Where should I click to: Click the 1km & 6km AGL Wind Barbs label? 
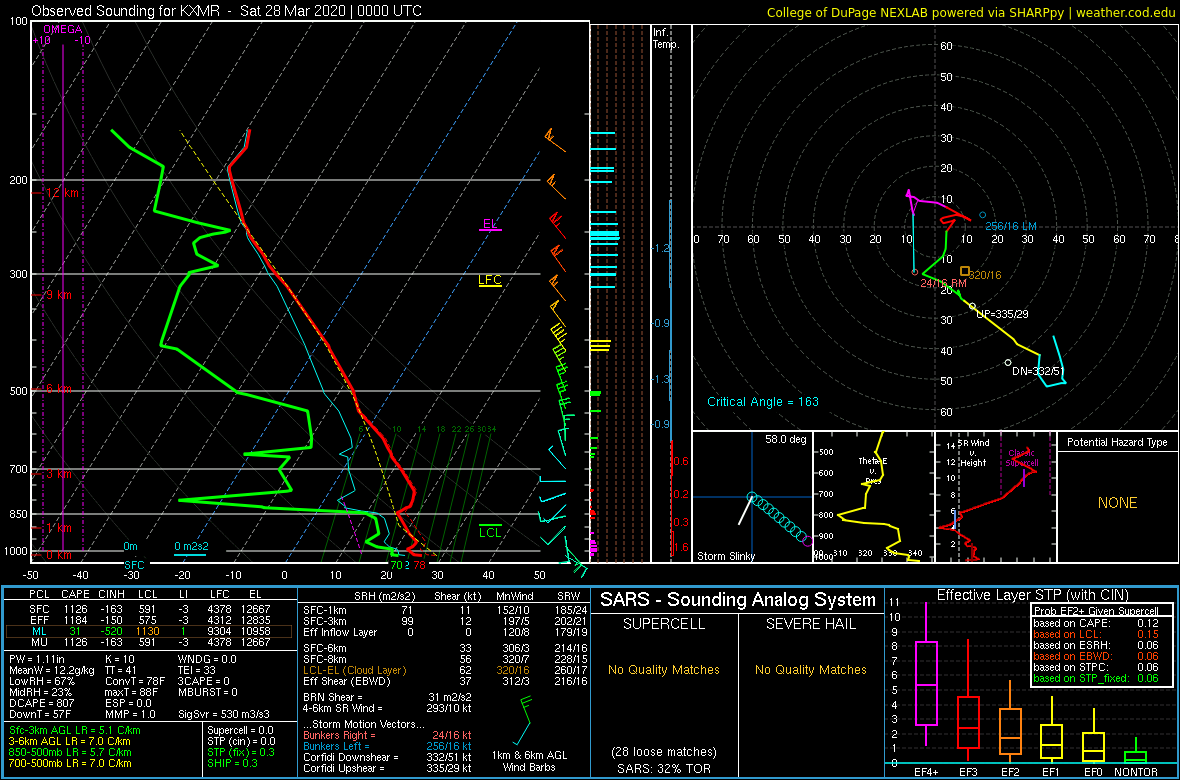pyautogui.click(x=528, y=761)
